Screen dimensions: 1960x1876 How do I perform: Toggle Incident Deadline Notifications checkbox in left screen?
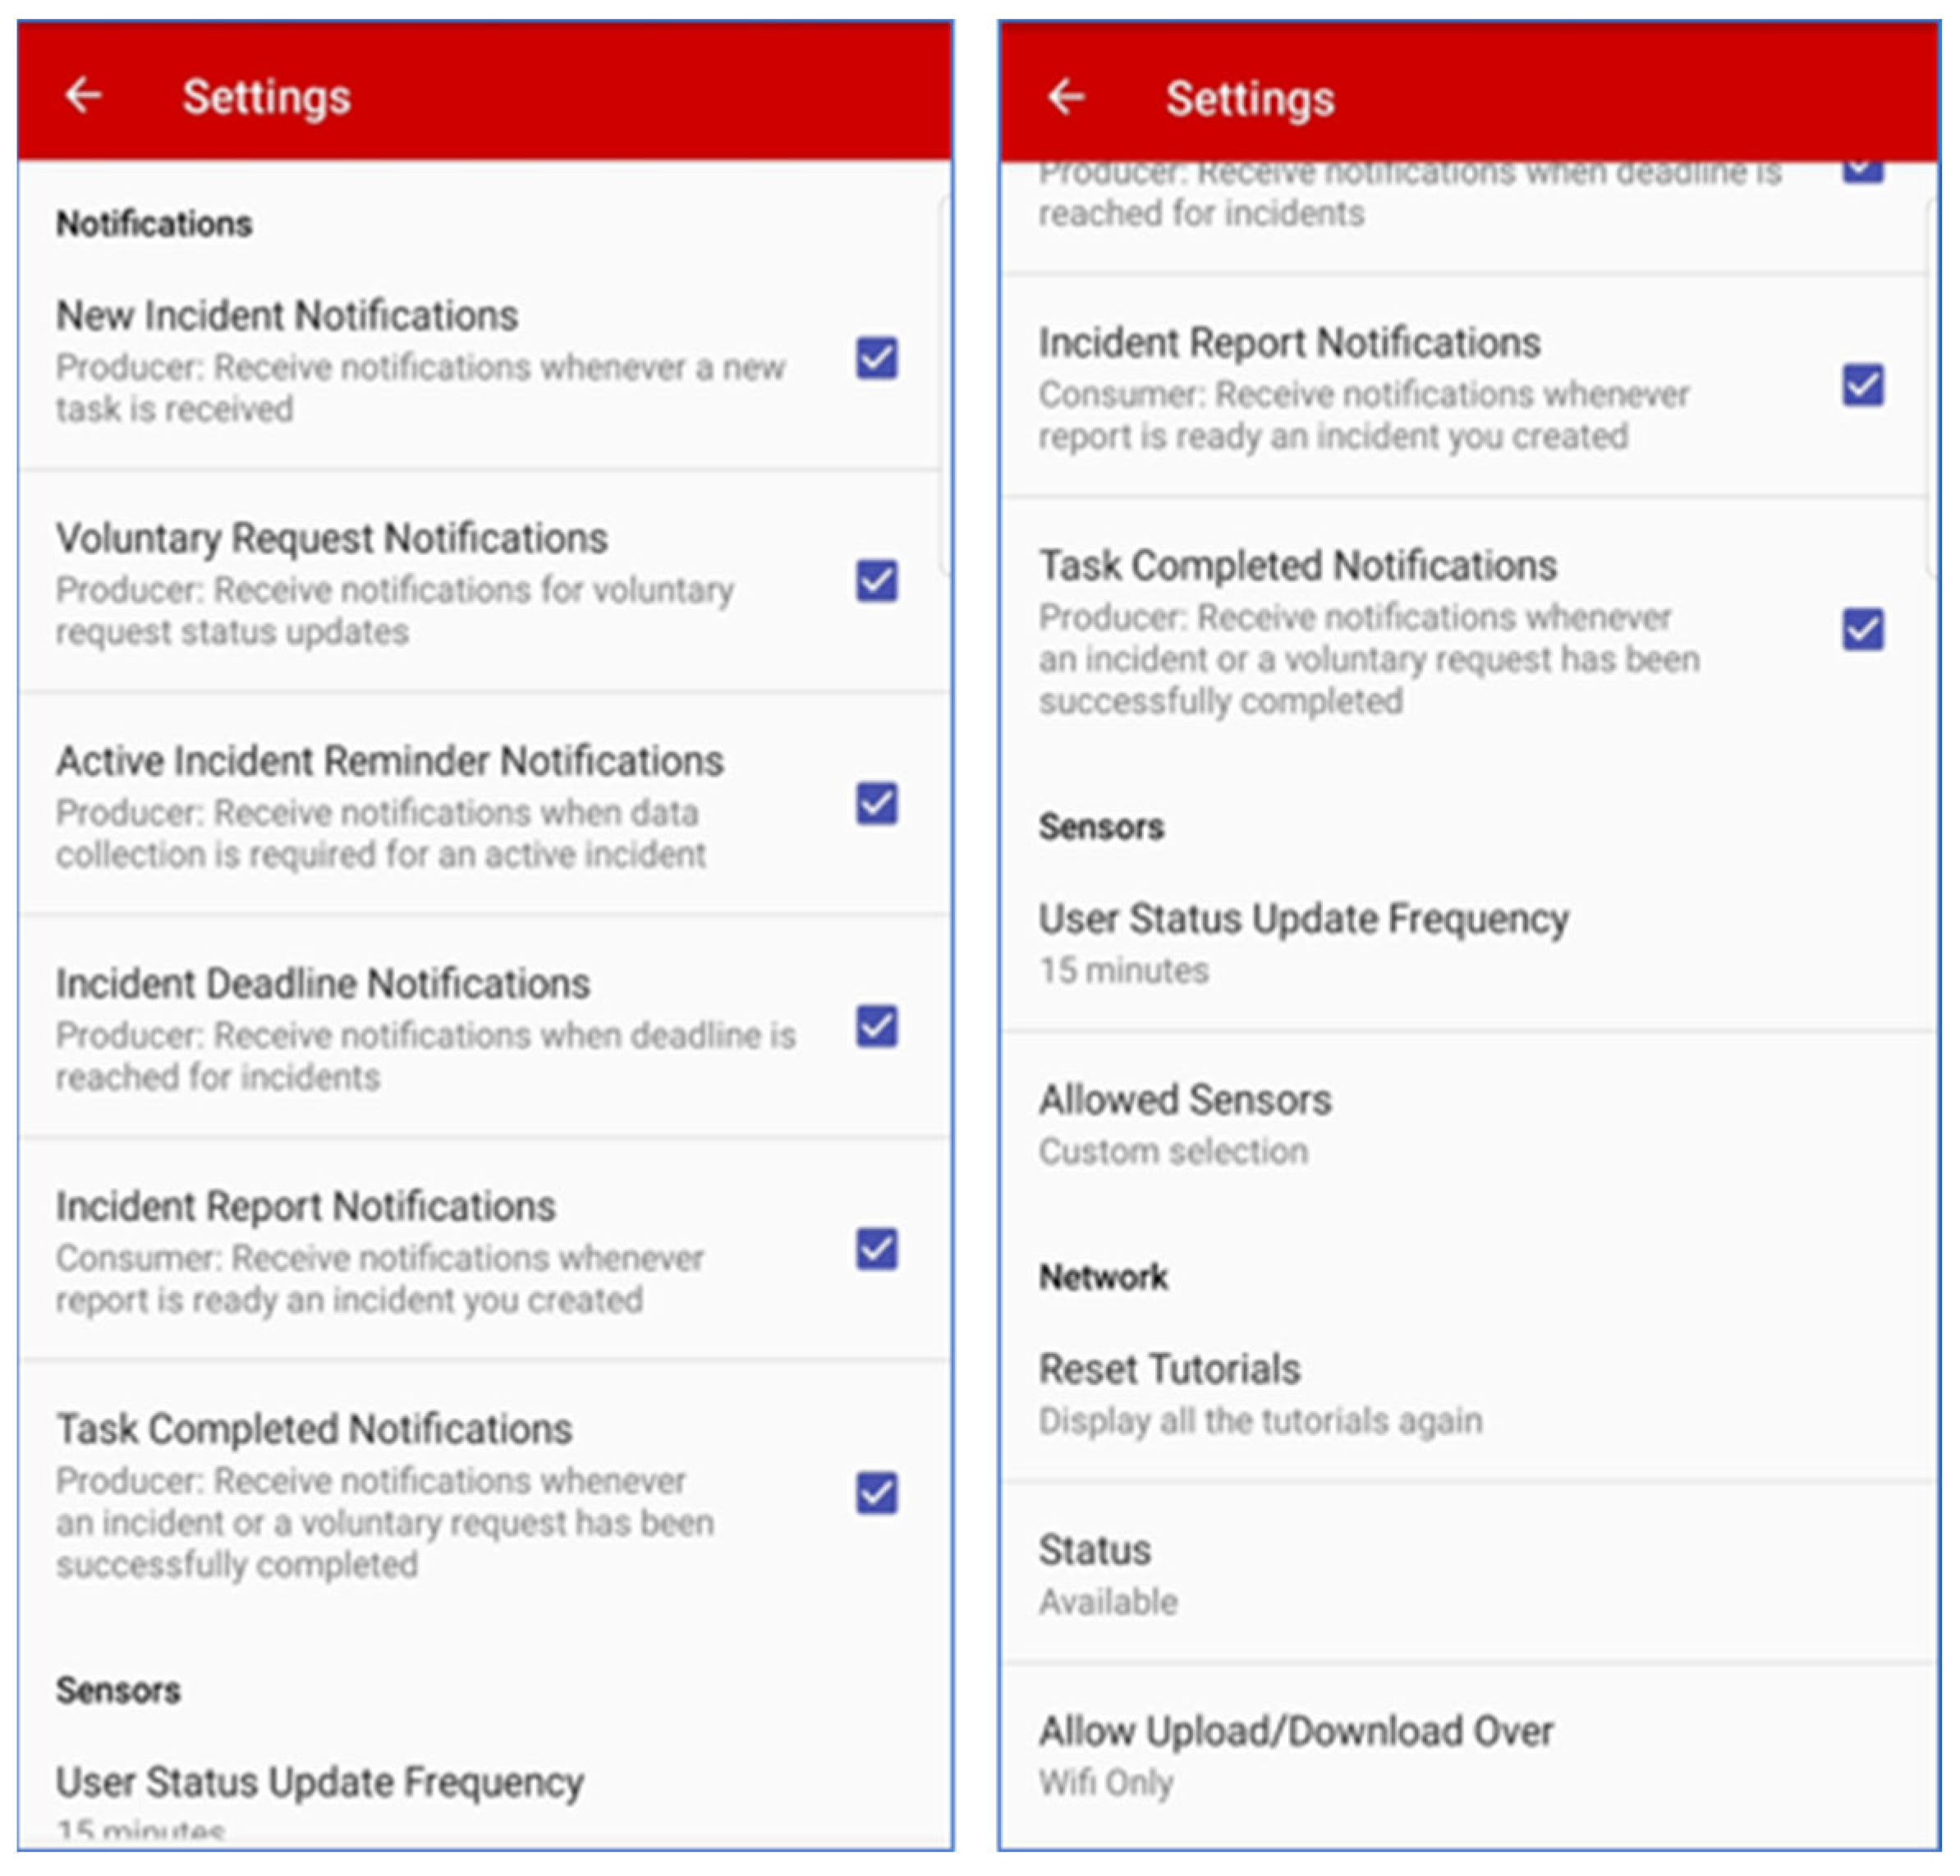tap(876, 1027)
